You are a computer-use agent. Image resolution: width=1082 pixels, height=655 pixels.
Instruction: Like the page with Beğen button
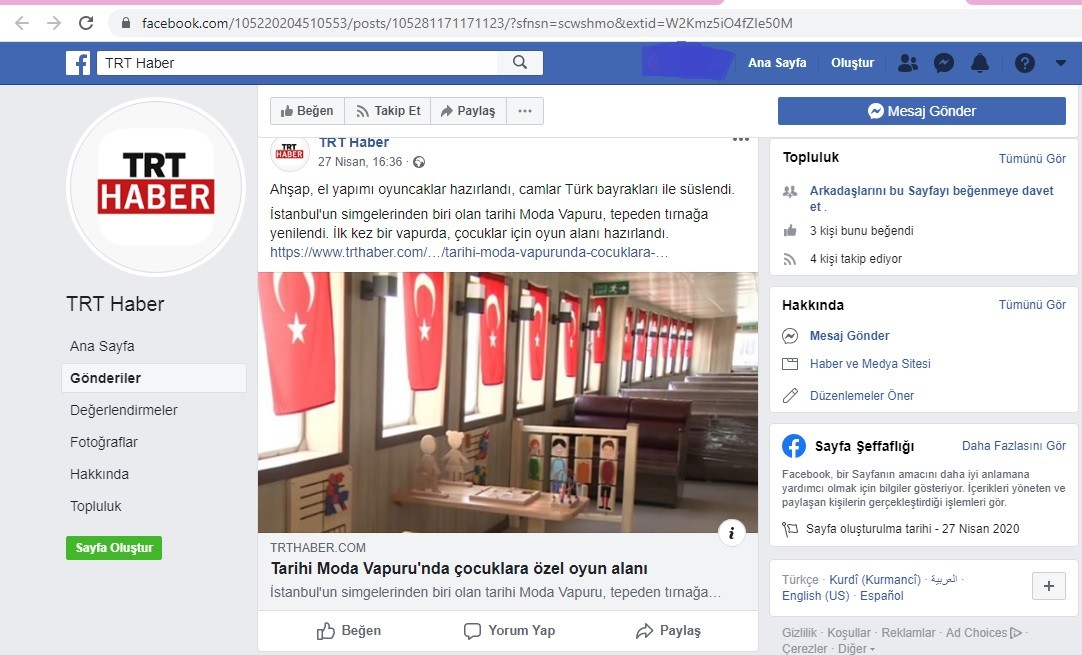(307, 110)
